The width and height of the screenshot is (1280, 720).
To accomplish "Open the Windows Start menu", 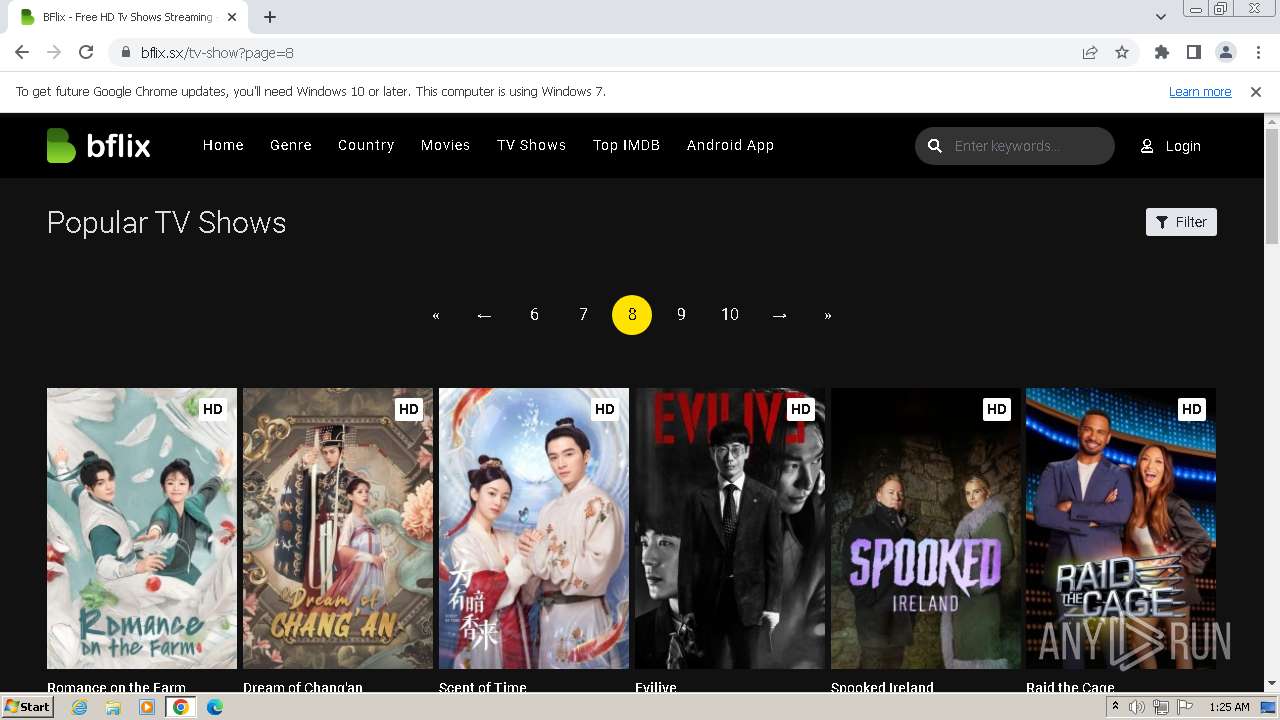I will [x=27, y=707].
